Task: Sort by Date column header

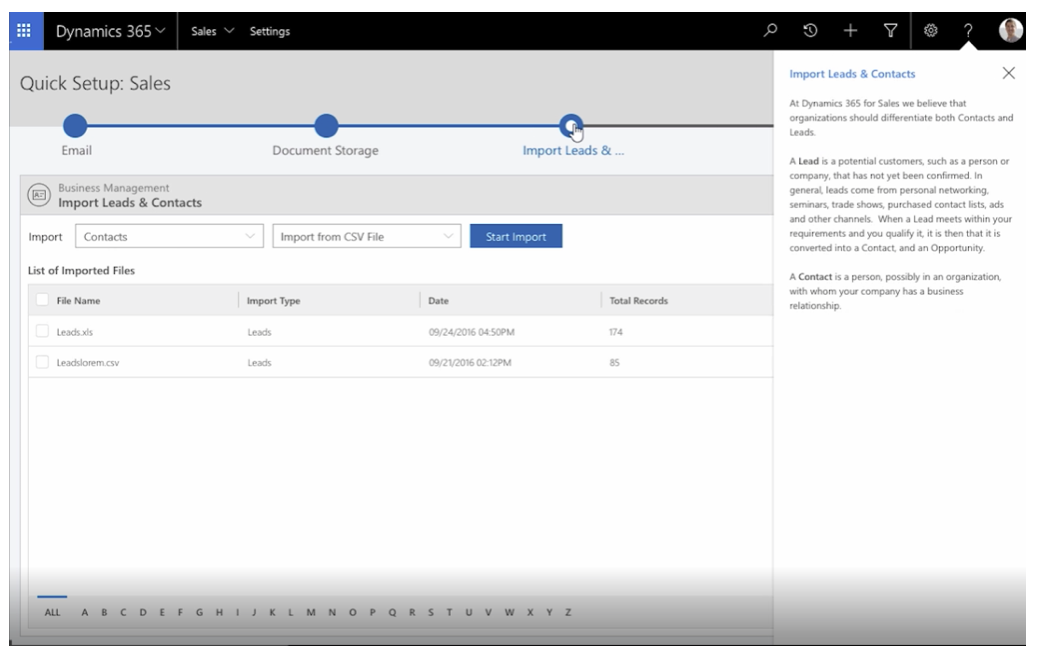Action: coord(438,300)
